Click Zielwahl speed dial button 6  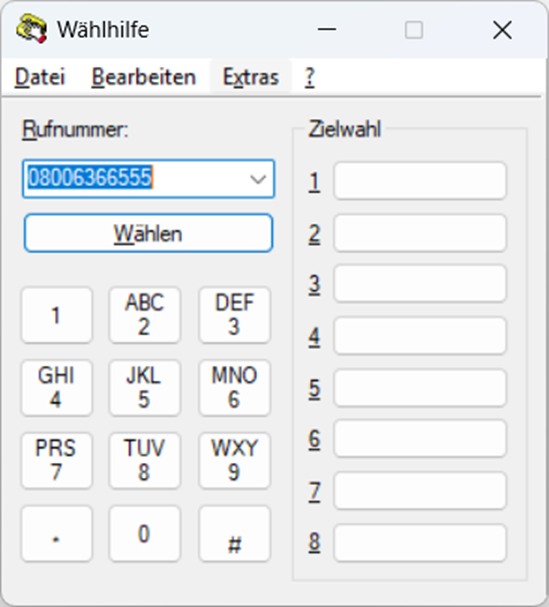pyautogui.click(x=420, y=439)
